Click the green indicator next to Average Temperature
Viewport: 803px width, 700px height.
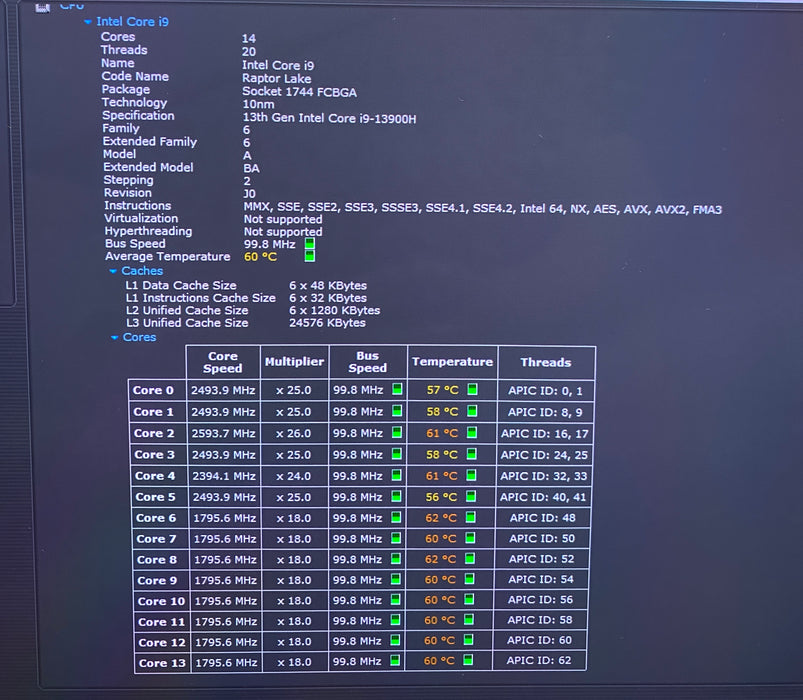click(x=309, y=256)
